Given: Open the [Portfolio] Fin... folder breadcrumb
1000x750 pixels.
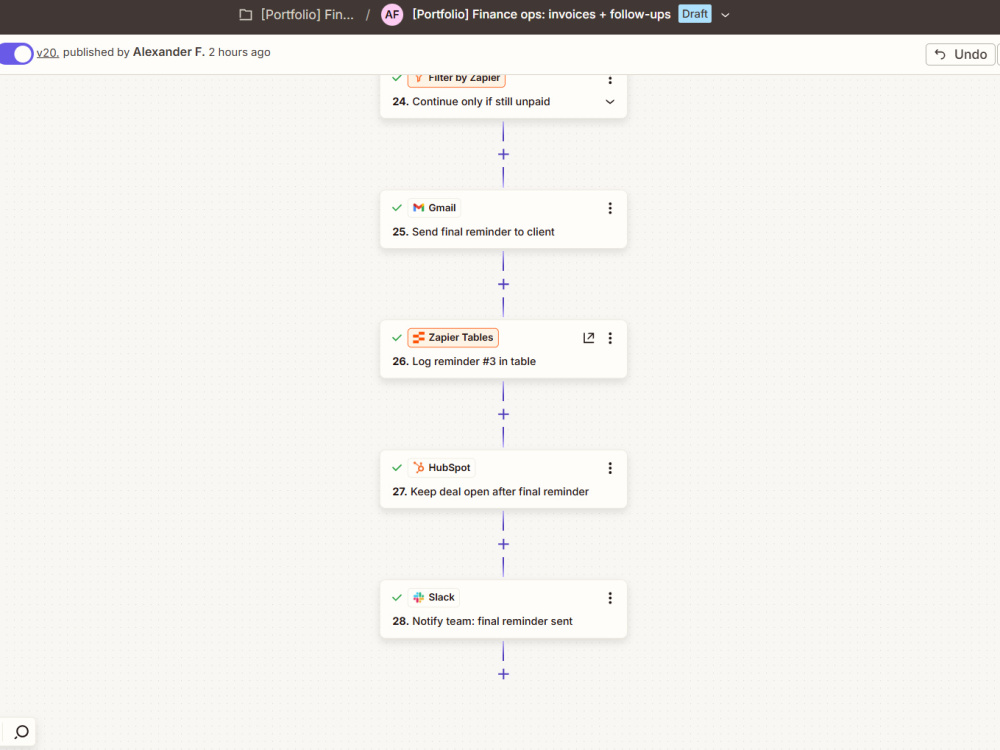Looking at the screenshot, I should point(307,15).
